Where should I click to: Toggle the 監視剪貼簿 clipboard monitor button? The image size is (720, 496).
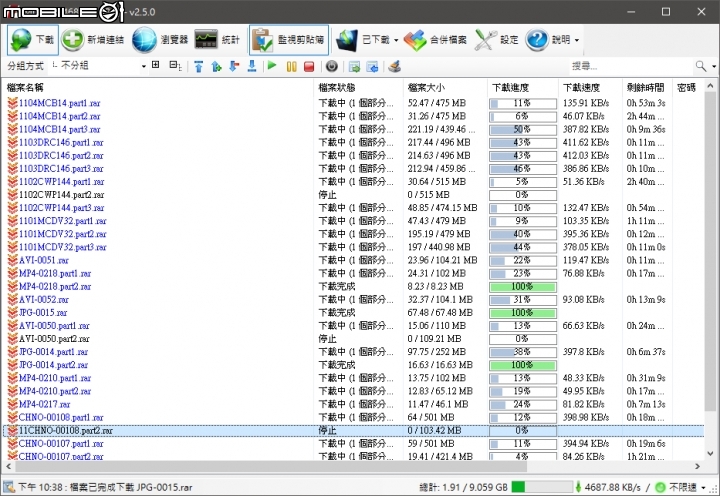(x=286, y=40)
